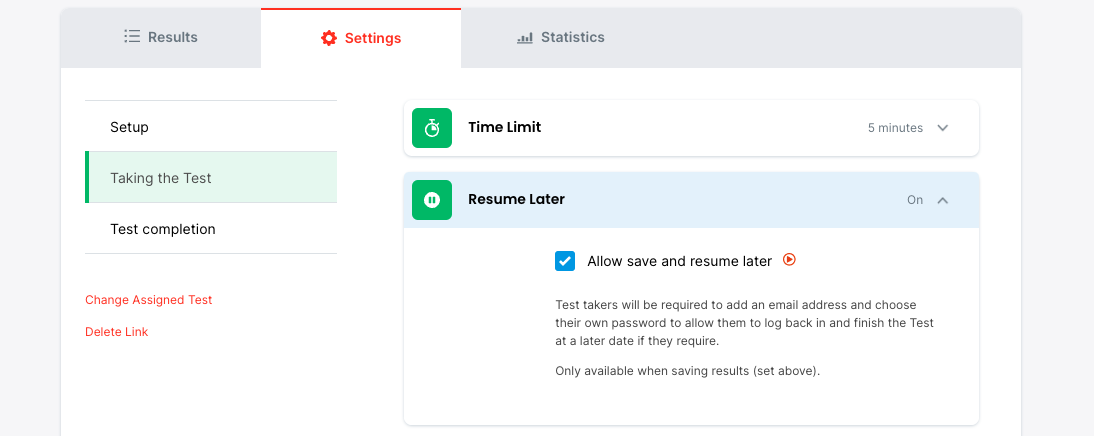Select Taking the Test sidebar item
Viewport: 1094px width, 436px height.
tap(161, 178)
